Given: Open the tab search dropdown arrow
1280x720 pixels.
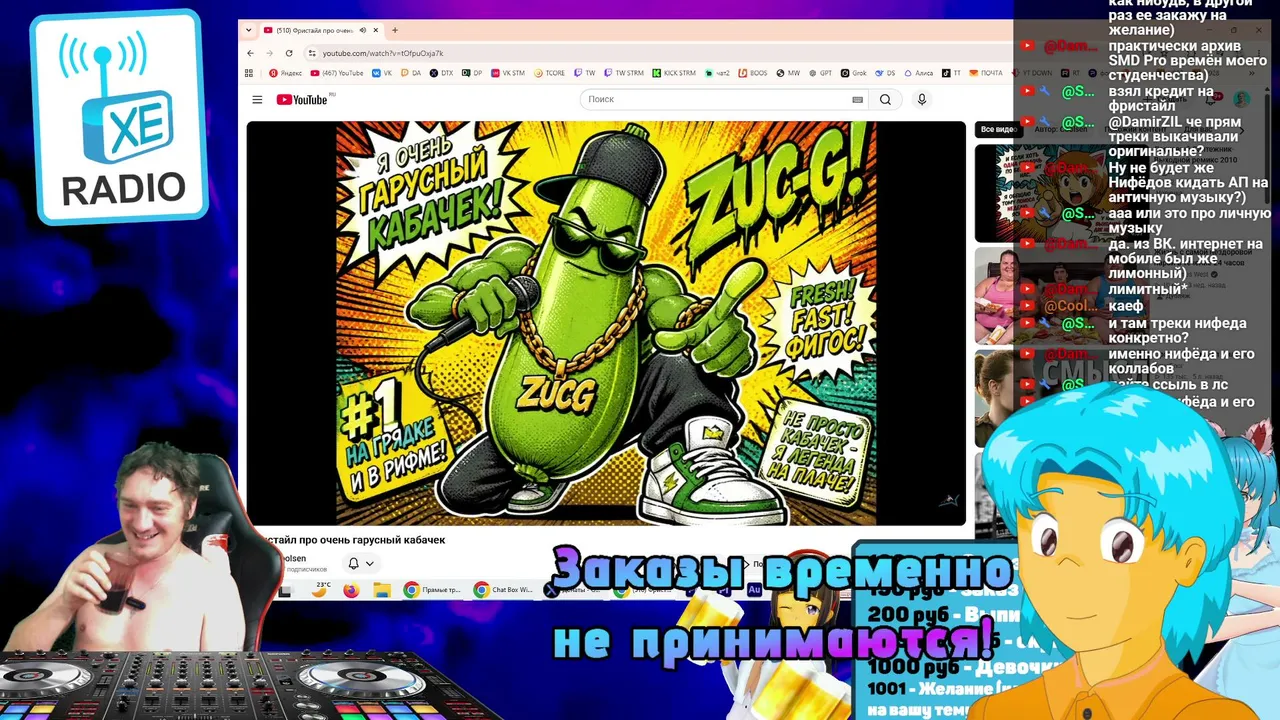Looking at the screenshot, I should click(x=249, y=30).
